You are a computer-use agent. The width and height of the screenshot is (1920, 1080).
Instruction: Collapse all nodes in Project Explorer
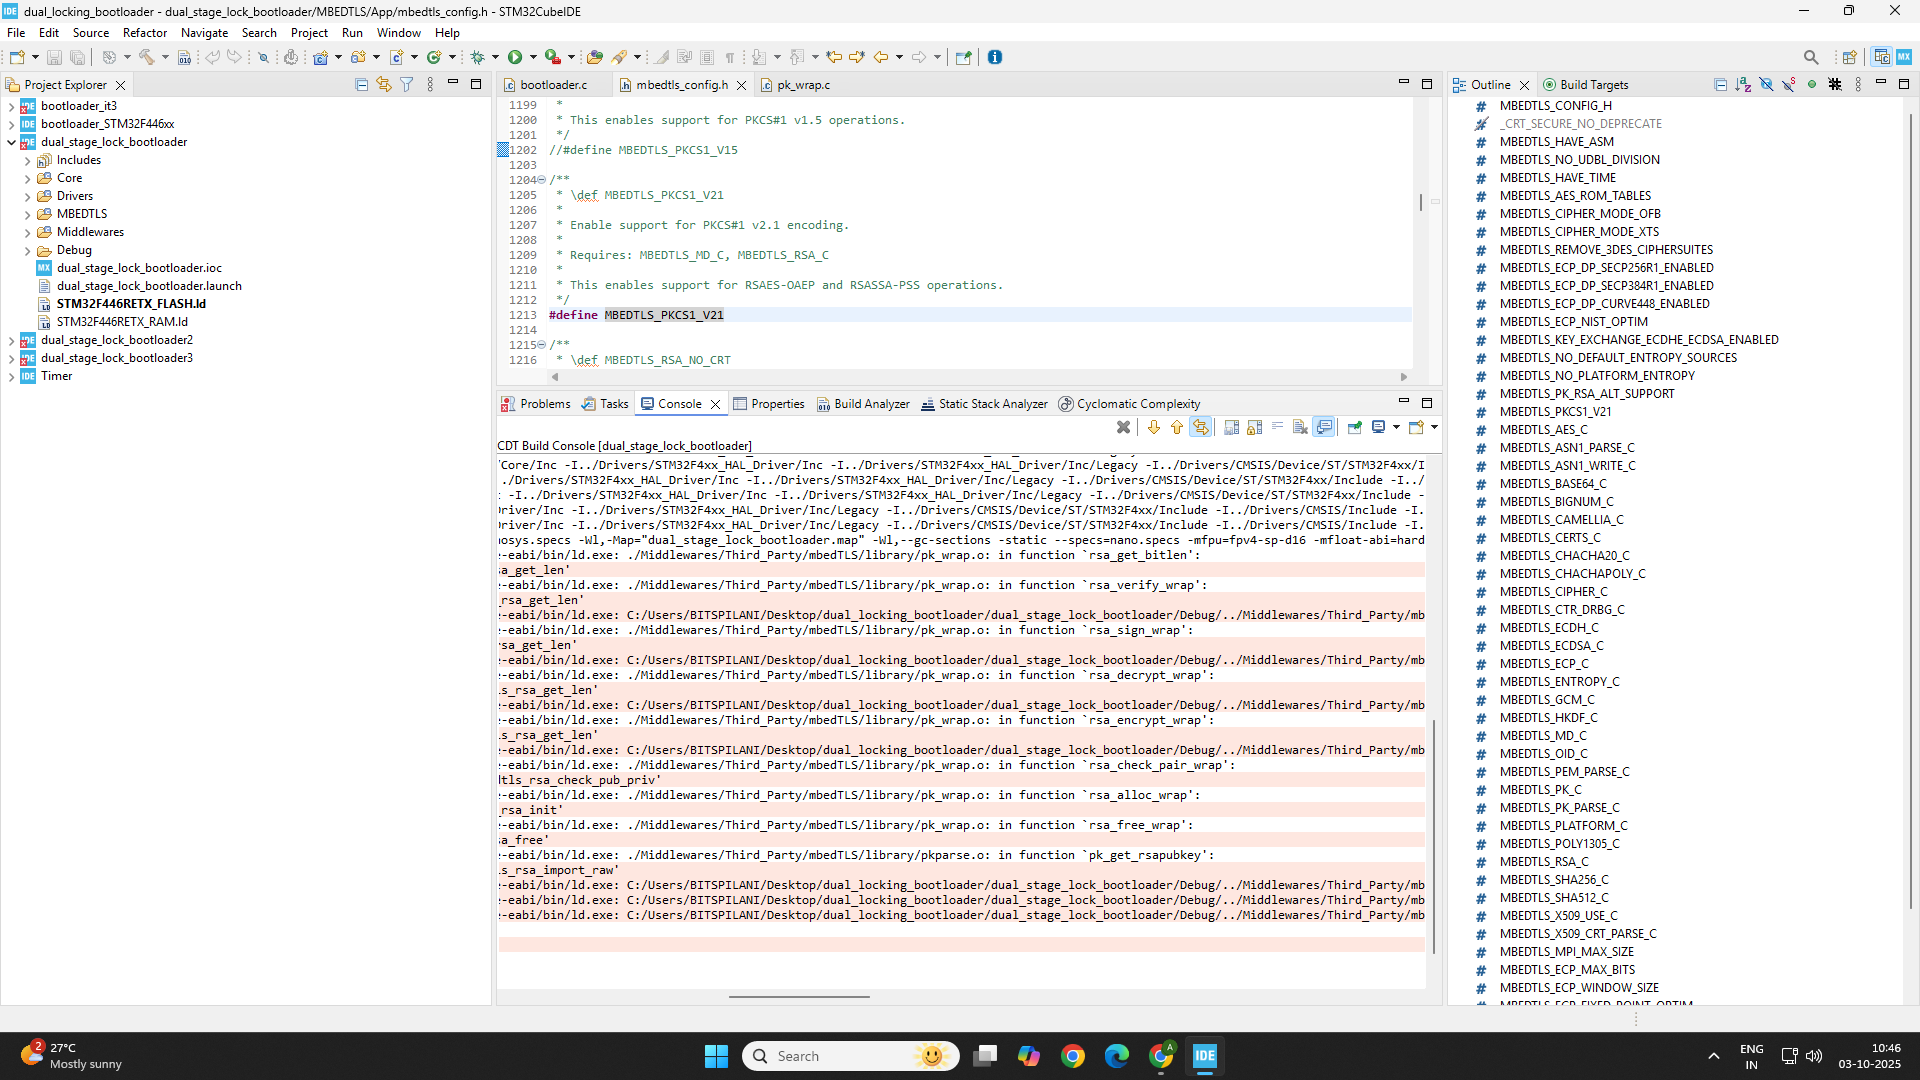[x=361, y=84]
